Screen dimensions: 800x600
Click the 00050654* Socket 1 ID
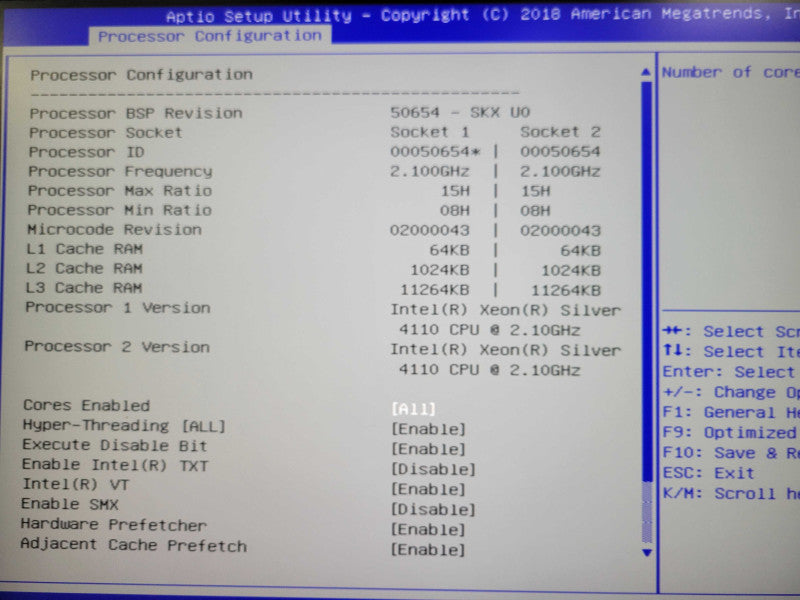(435, 152)
